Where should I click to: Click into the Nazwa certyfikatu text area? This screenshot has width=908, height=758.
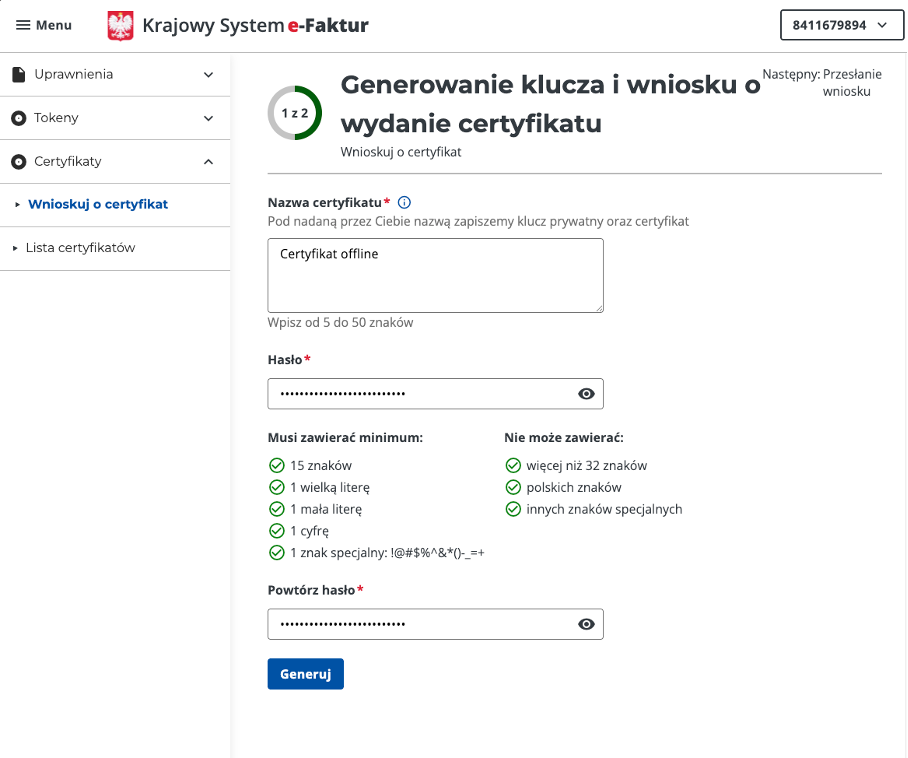tap(435, 275)
